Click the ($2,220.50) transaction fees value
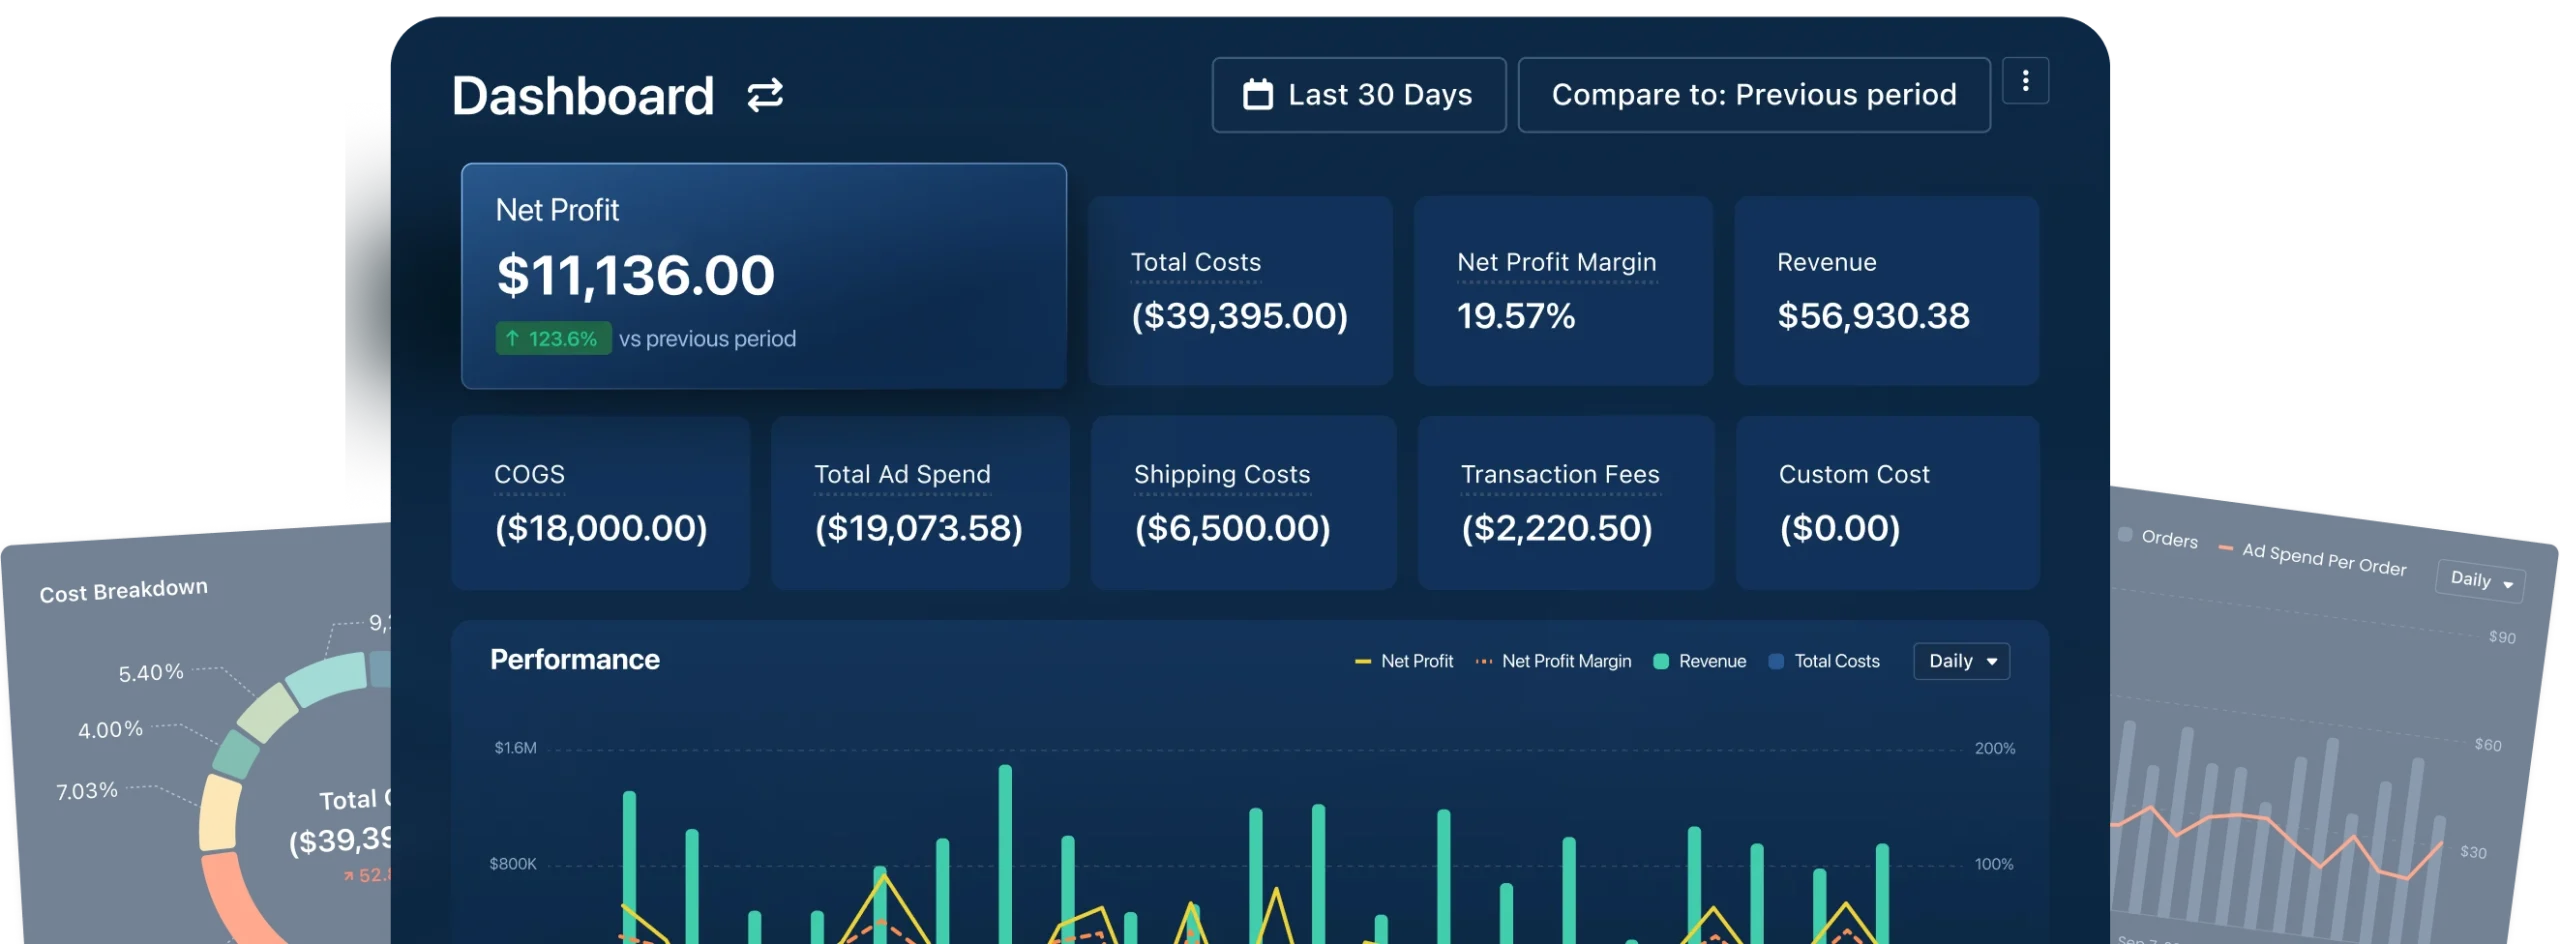 pos(1557,528)
